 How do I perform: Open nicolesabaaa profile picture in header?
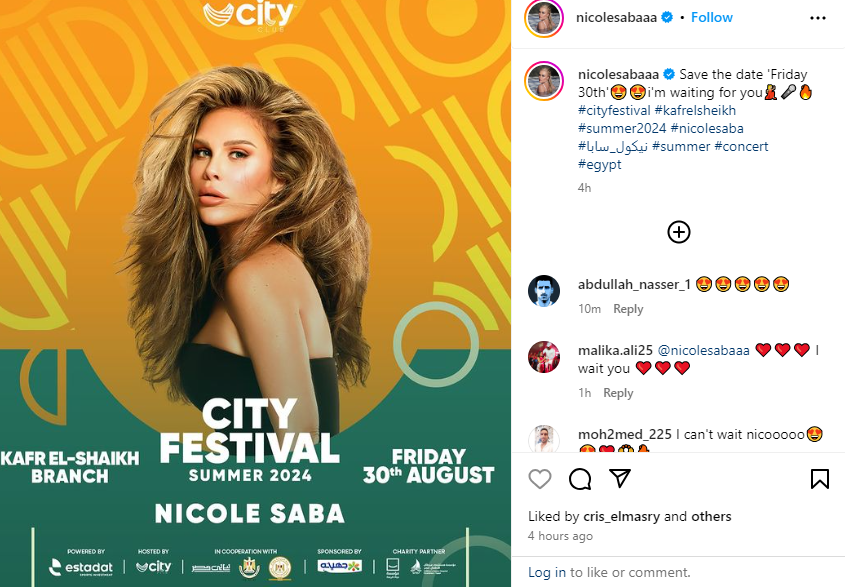(x=544, y=18)
